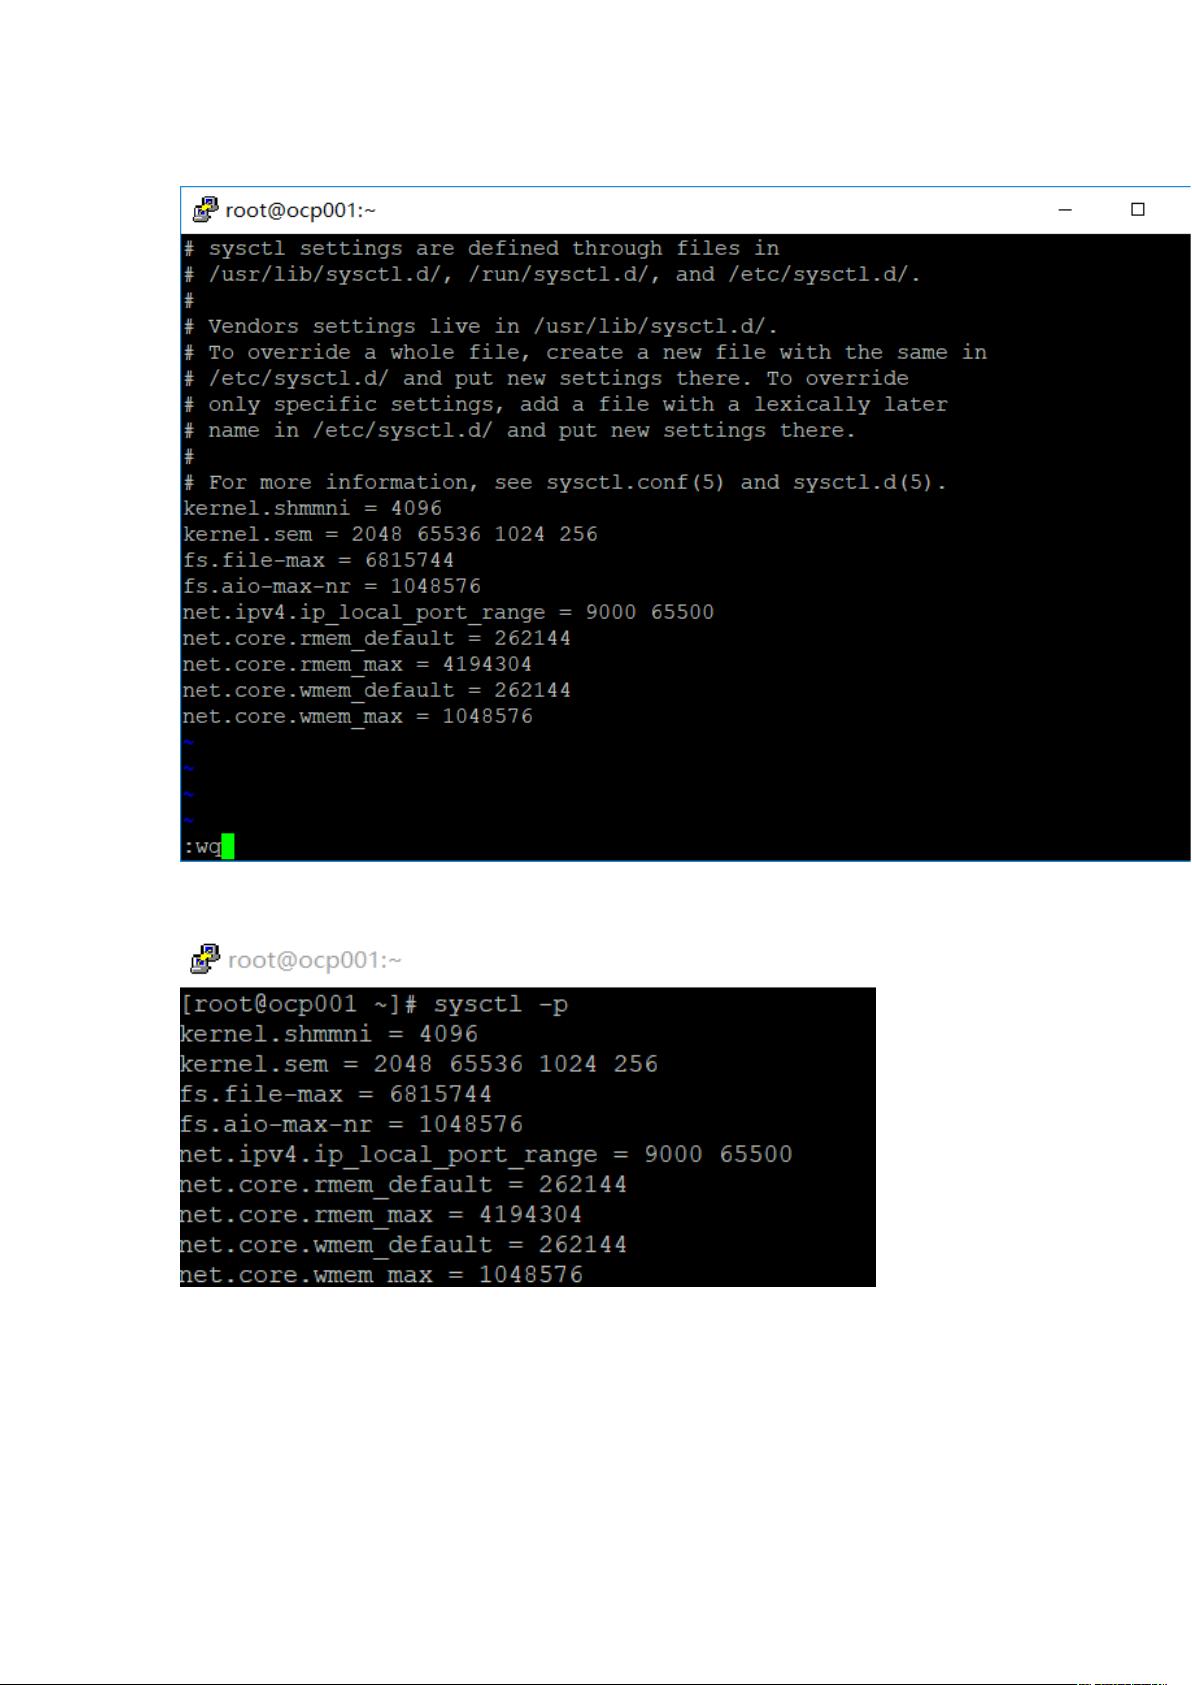The height and width of the screenshot is (1685, 1192).
Task: Click the first comment line, 'sysctl settings are defined'
Action: (x=481, y=248)
